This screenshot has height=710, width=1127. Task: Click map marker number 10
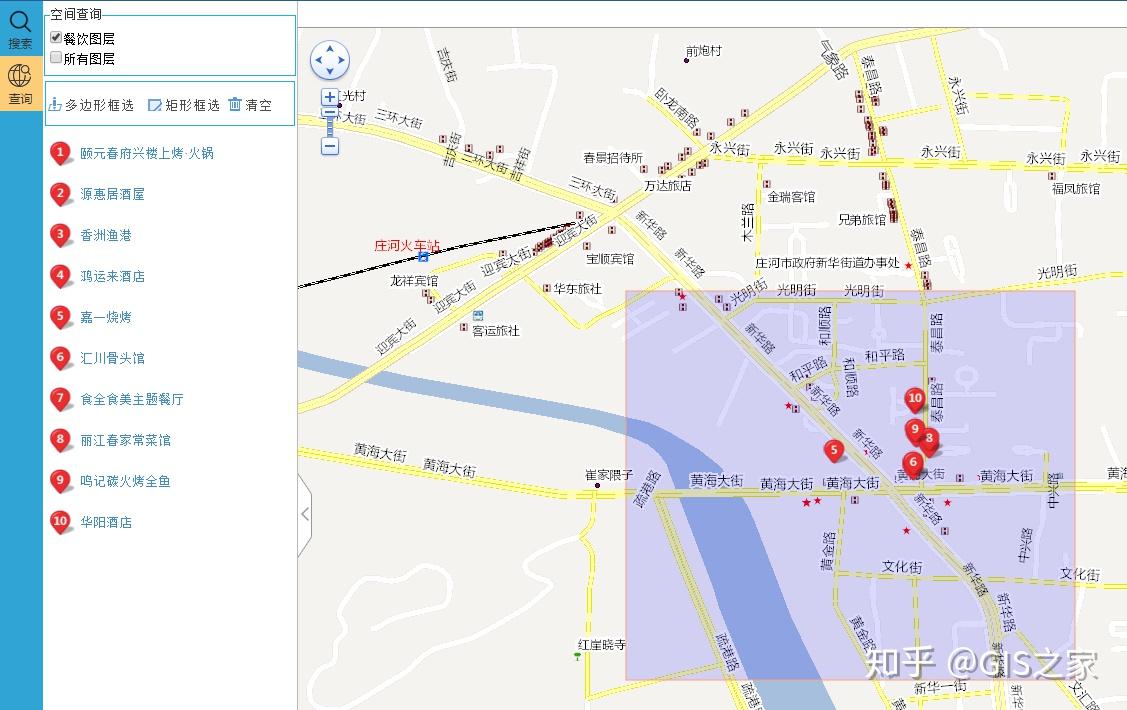point(916,399)
